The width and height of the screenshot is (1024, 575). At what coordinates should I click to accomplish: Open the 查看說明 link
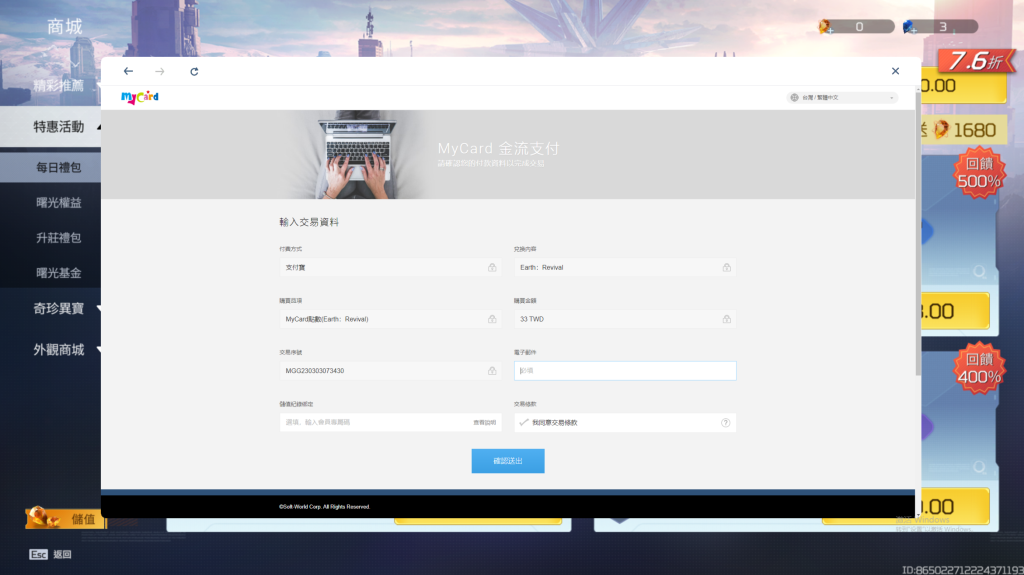click(485, 423)
